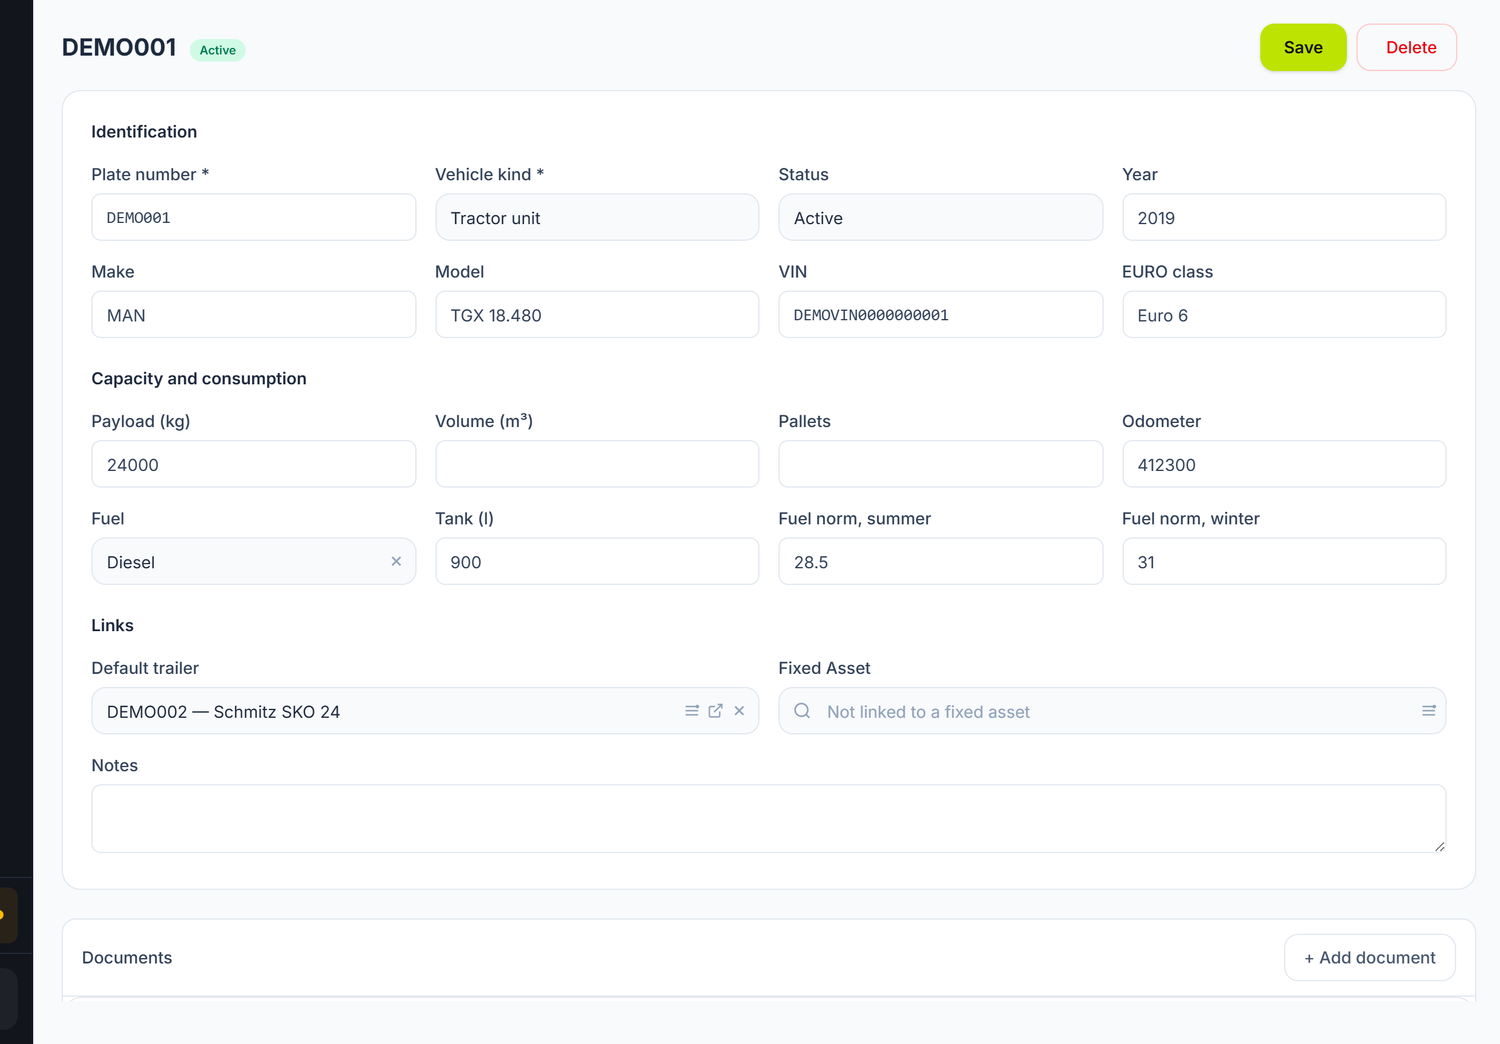This screenshot has width=1500, height=1044.
Task: Open the Vehicle kind dropdown
Action: click(x=597, y=217)
